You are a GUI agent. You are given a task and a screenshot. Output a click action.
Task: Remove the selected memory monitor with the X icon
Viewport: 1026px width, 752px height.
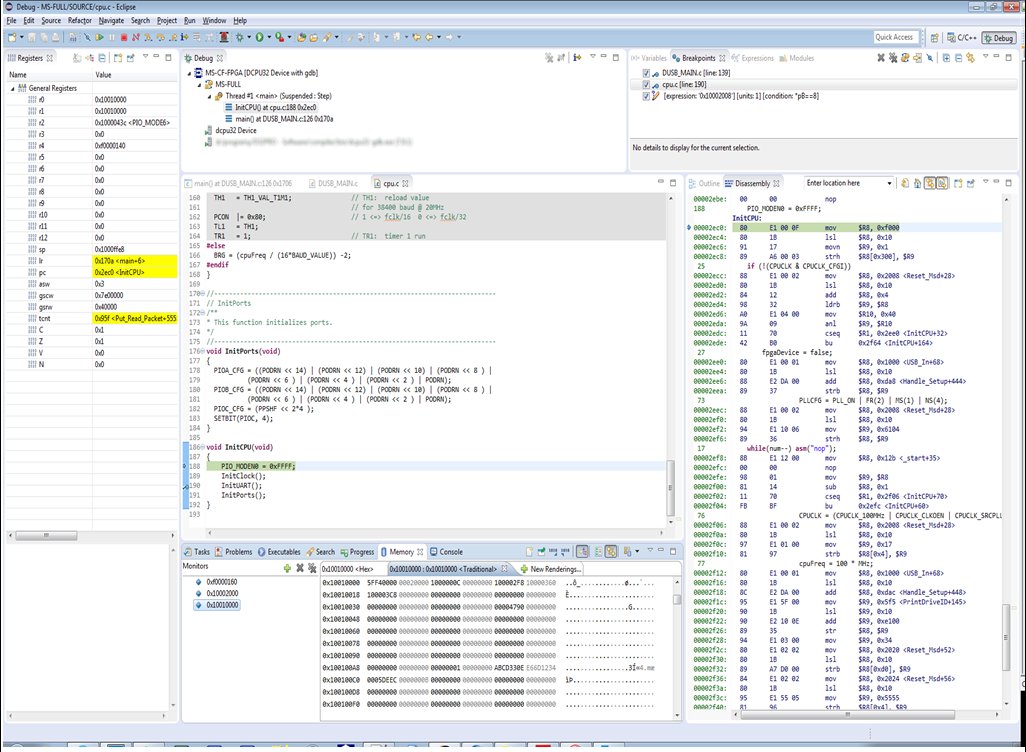click(300, 567)
